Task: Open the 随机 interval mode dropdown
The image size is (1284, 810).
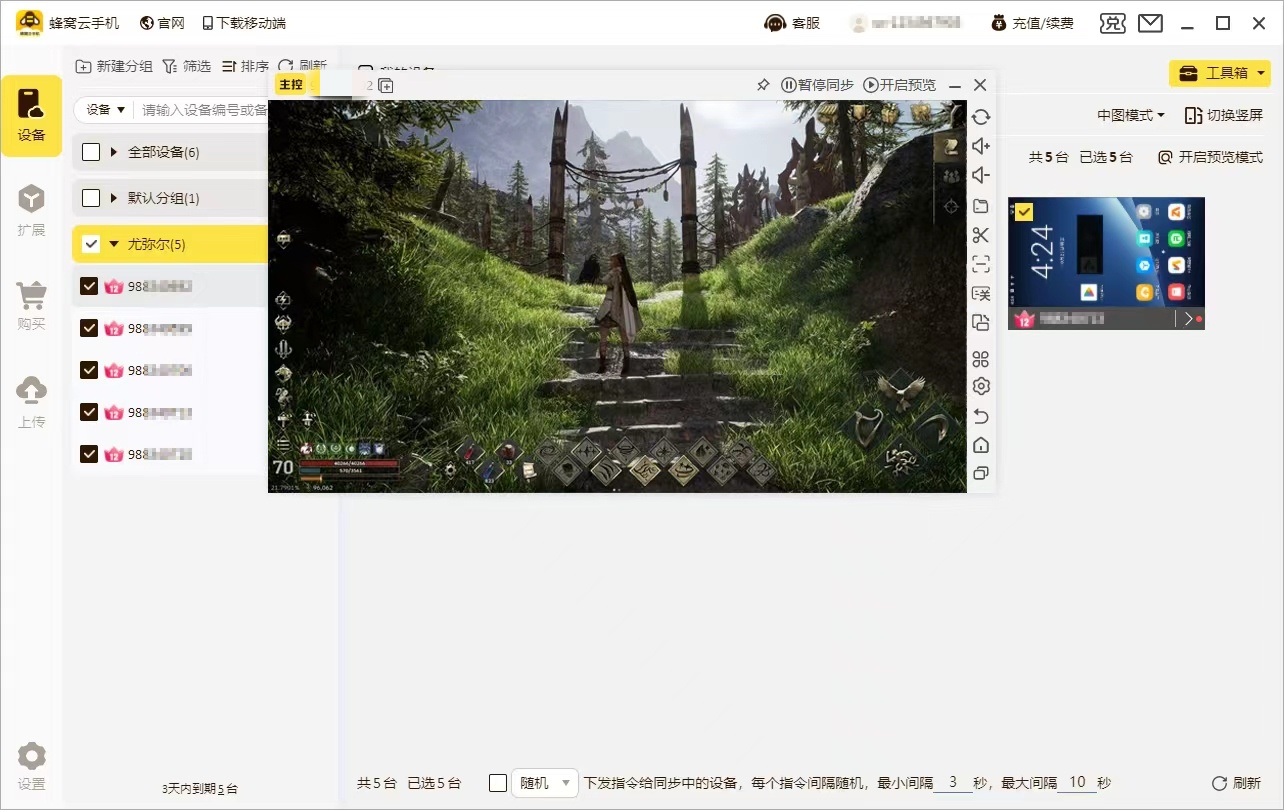Action: pyautogui.click(x=545, y=783)
